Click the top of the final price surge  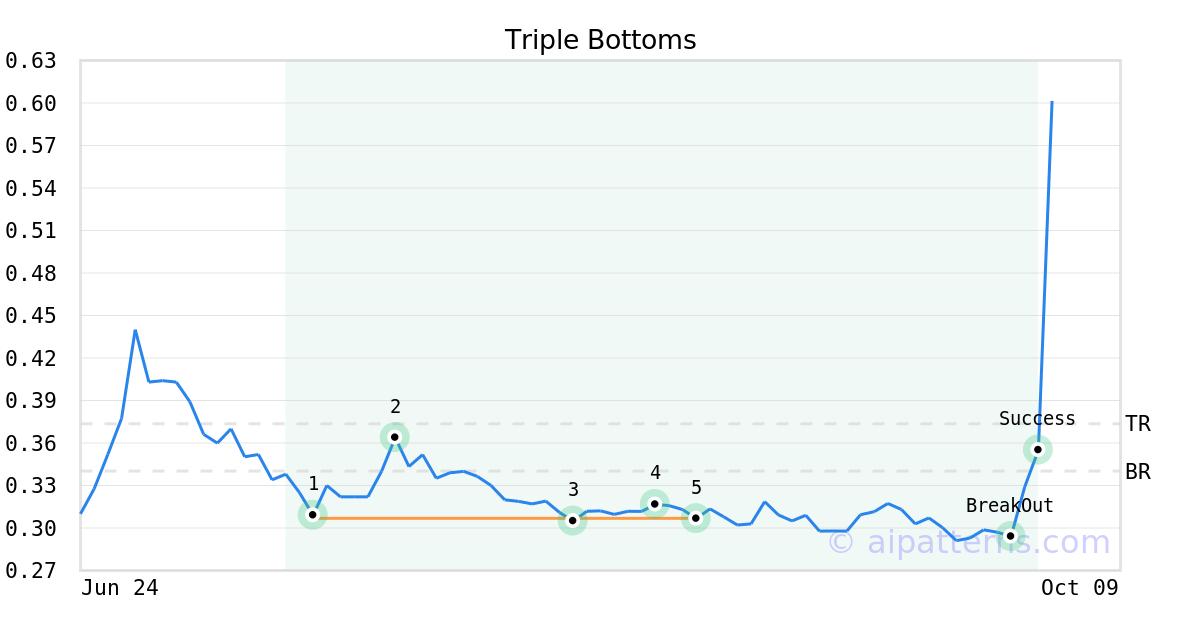click(x=1051, y=102)
